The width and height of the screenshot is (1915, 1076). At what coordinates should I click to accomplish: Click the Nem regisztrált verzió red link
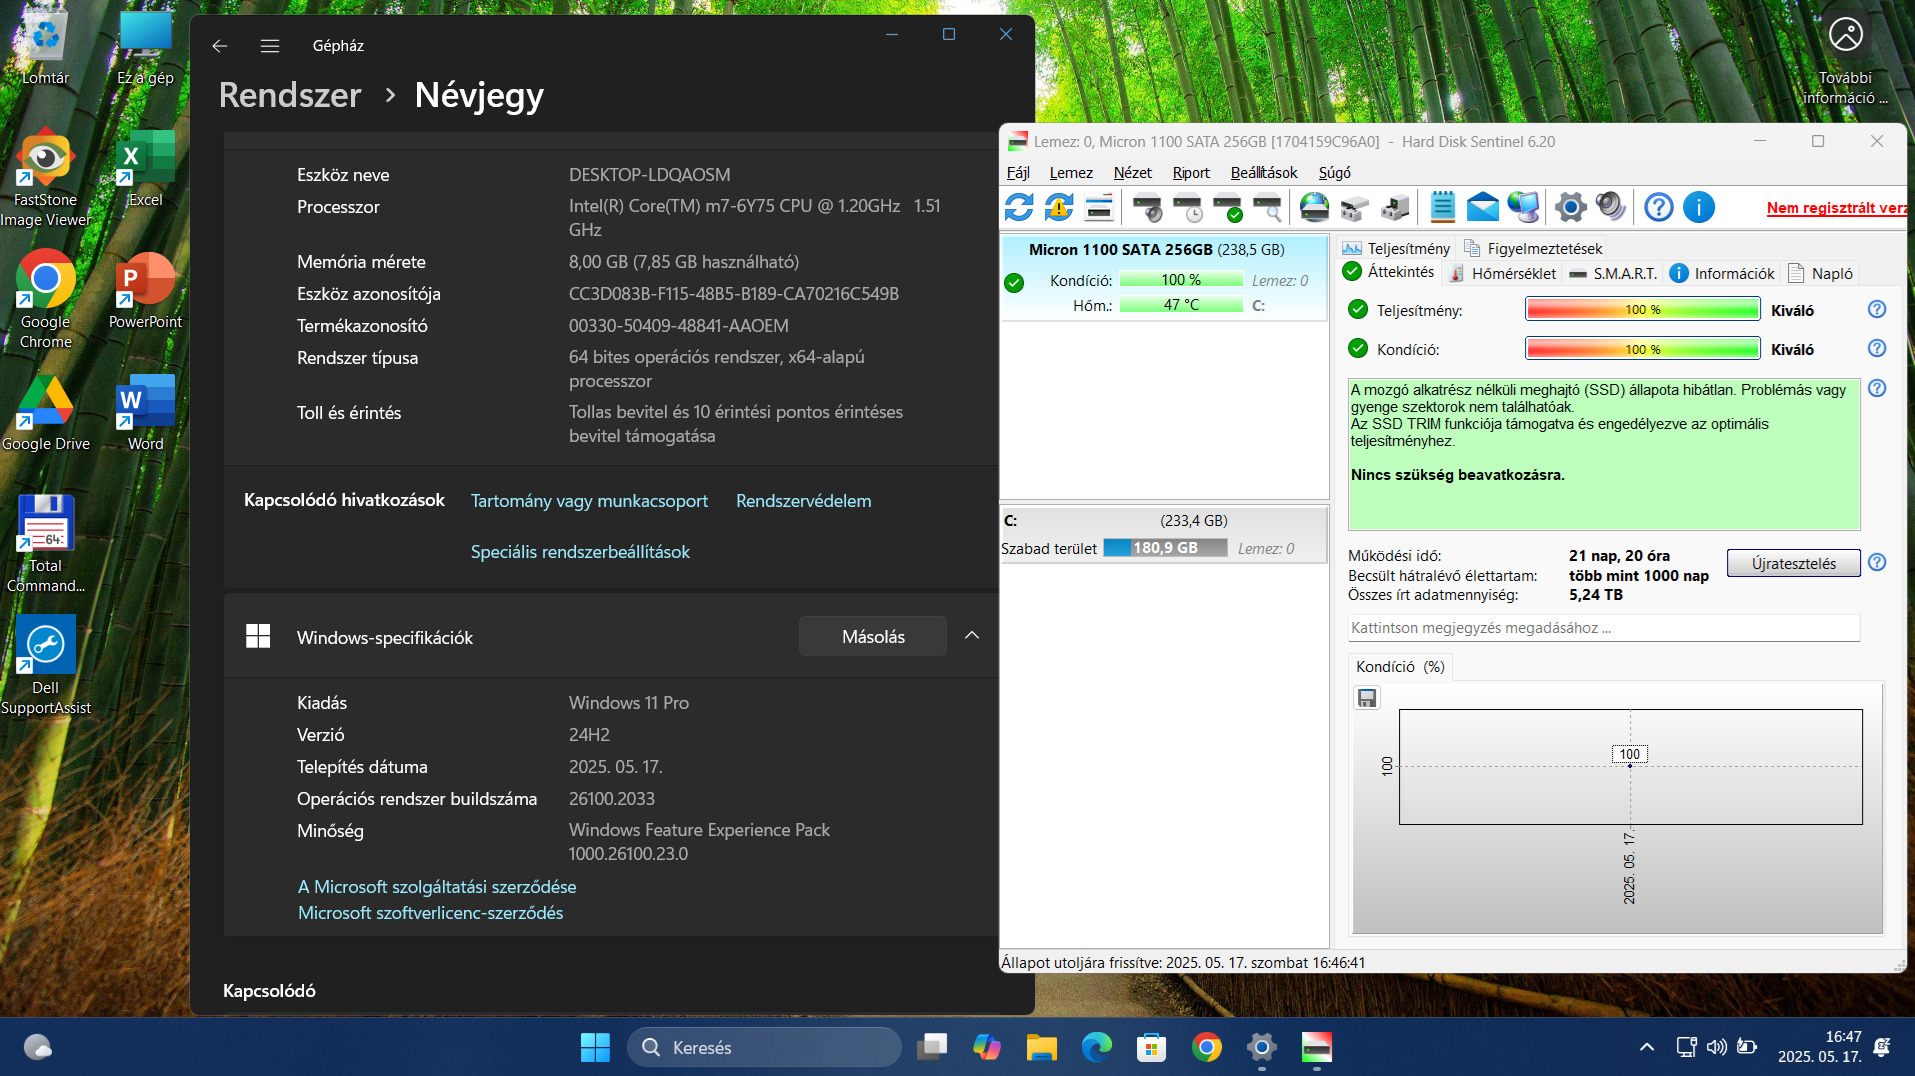1836,208
